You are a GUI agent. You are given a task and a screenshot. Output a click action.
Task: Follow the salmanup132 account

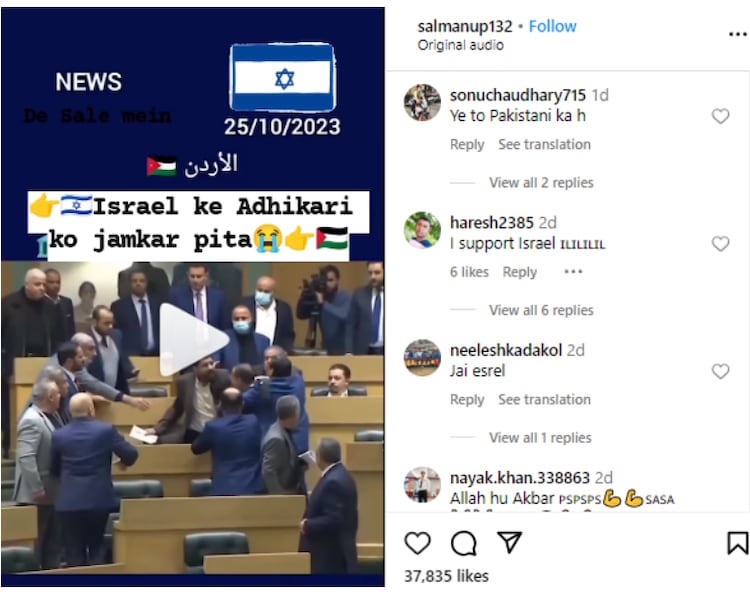pos(552,26)
